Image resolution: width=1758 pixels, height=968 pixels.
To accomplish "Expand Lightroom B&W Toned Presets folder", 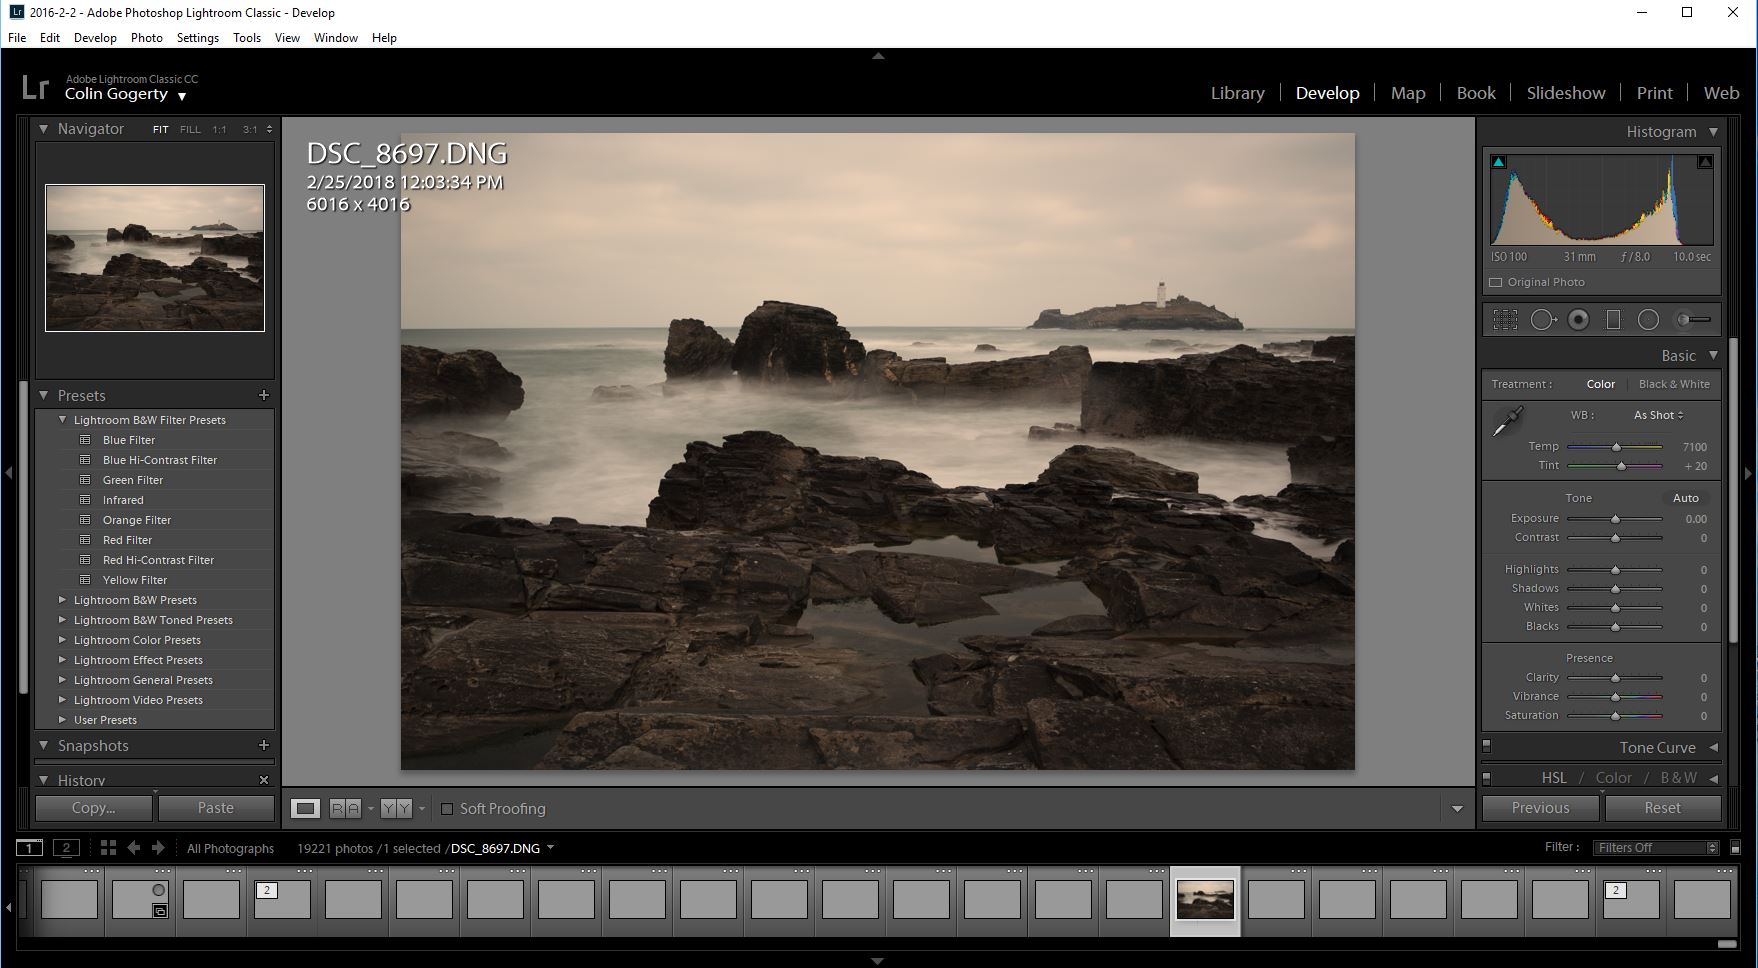I will [62, 620].
